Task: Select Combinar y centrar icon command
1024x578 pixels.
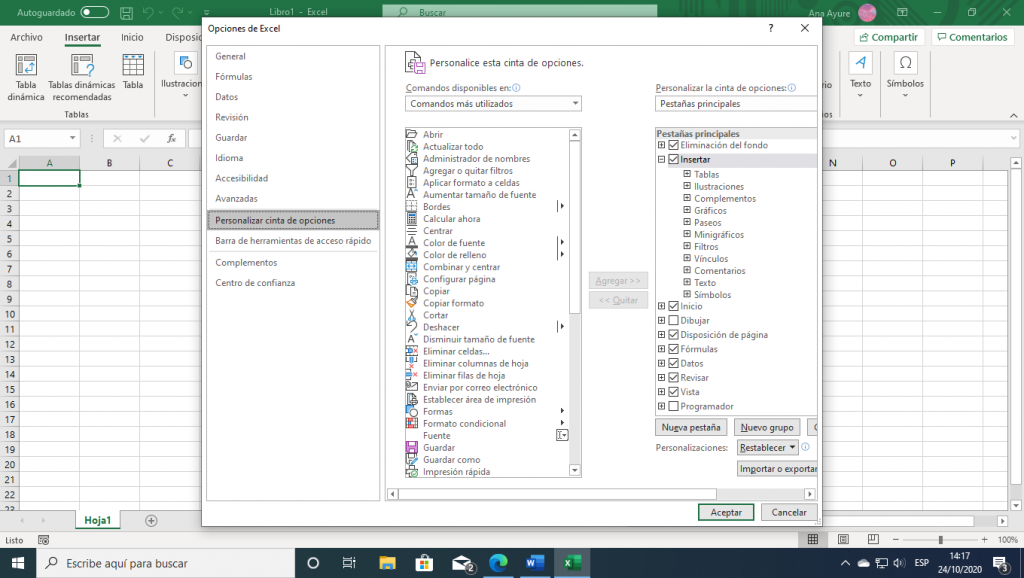Action: tap(411, 266)
